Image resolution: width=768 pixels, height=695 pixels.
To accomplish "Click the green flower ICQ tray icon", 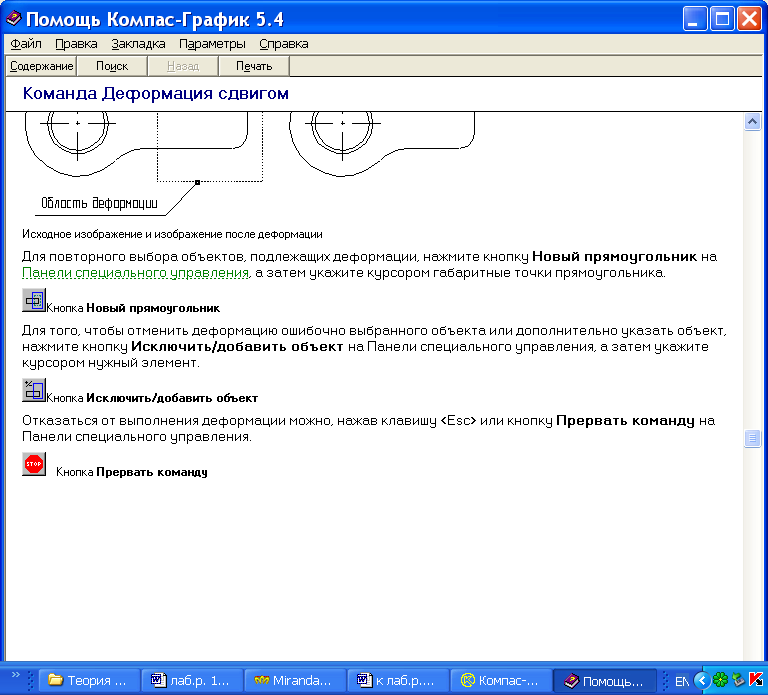I will (x=720, y=680).
